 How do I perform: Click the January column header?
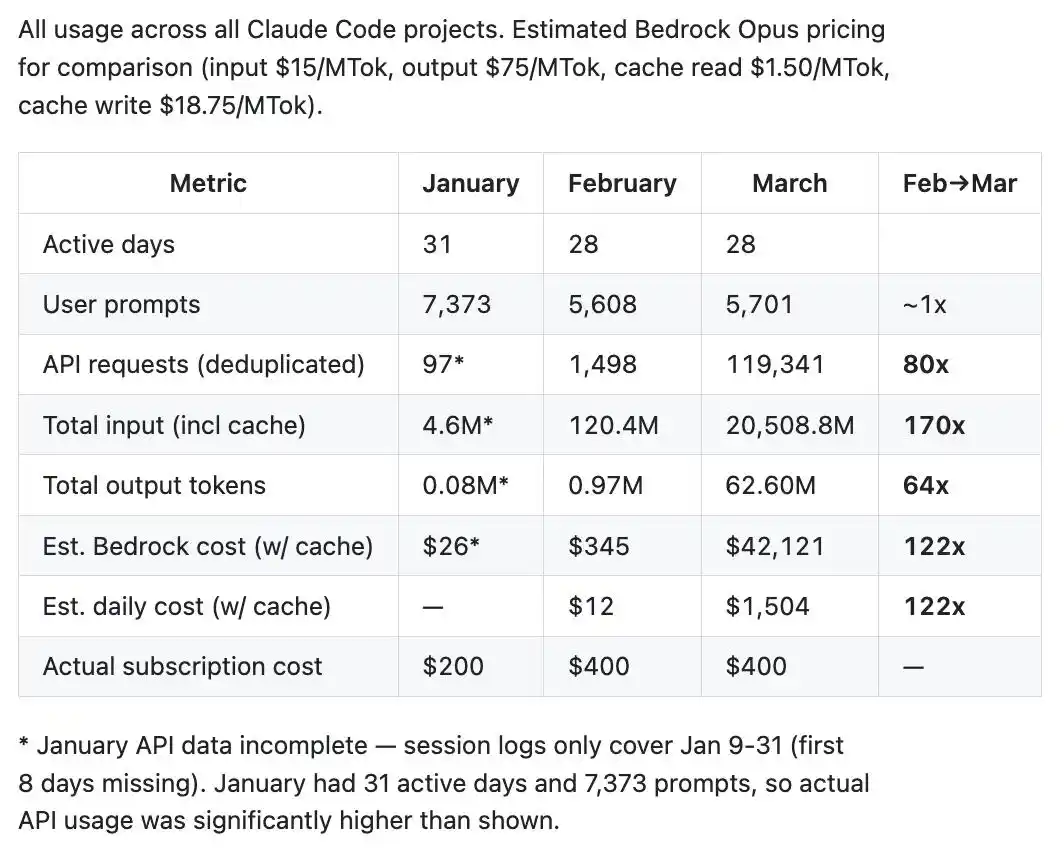click(470, 183)
